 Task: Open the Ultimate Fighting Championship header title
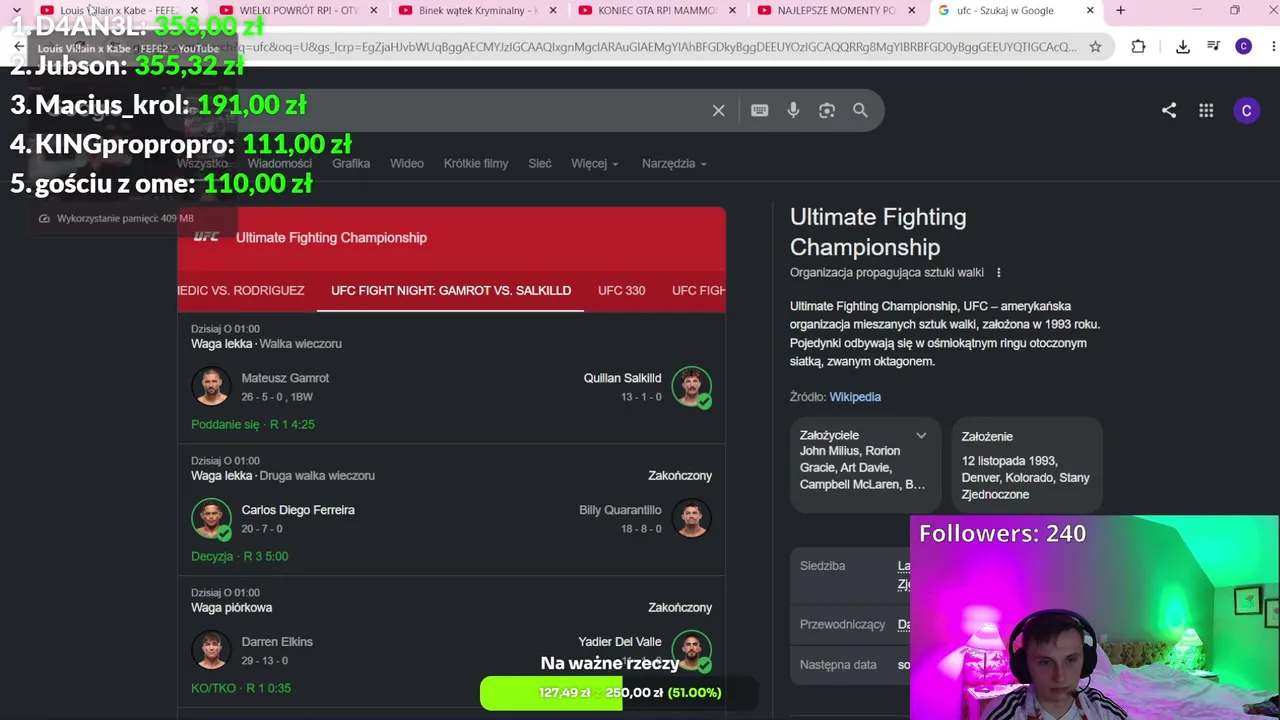[331, 237]
